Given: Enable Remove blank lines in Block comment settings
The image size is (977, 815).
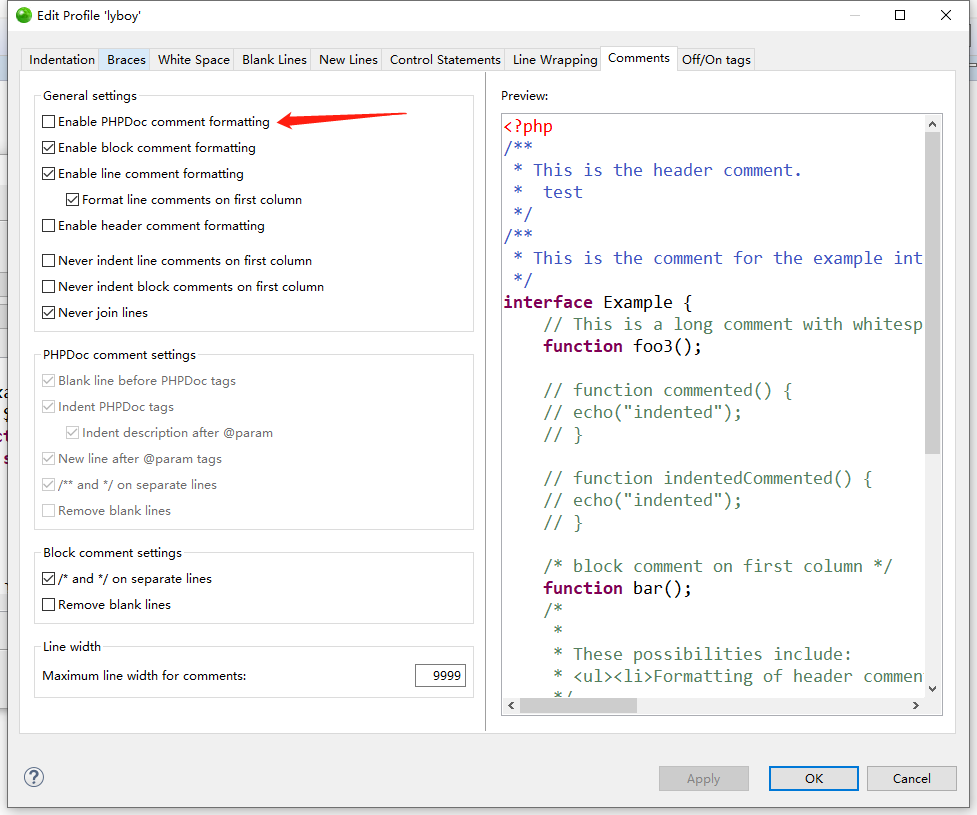Looking at the screenshot, I should [x=49, y=605].
